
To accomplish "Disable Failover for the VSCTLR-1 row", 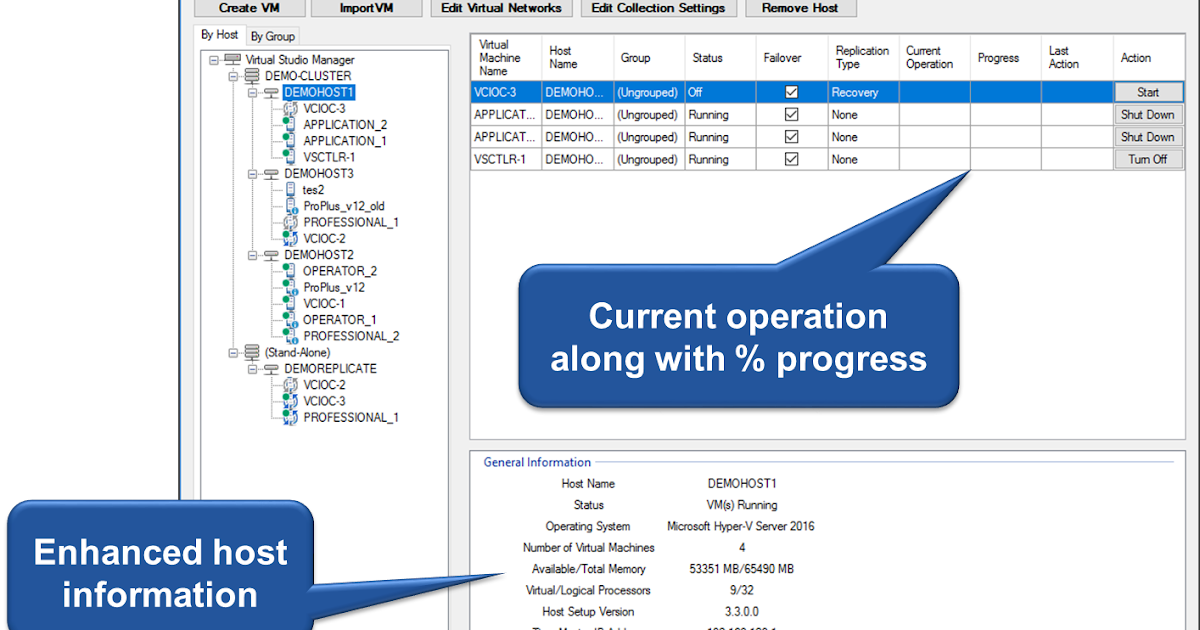I will click(790, 159).
